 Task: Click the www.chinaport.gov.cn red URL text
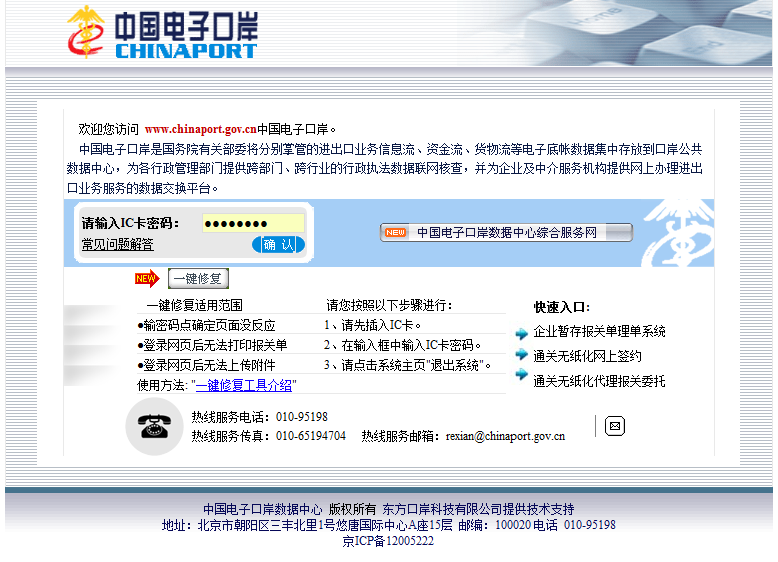[x=200, y=129]
